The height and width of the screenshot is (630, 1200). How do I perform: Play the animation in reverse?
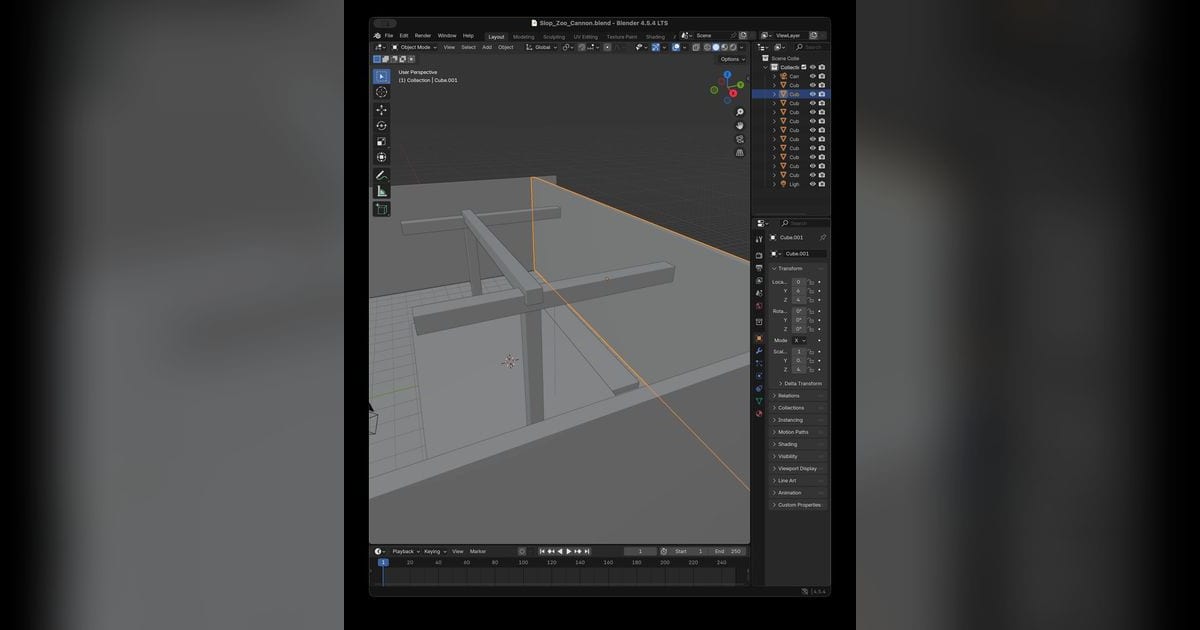click(560, 551)
